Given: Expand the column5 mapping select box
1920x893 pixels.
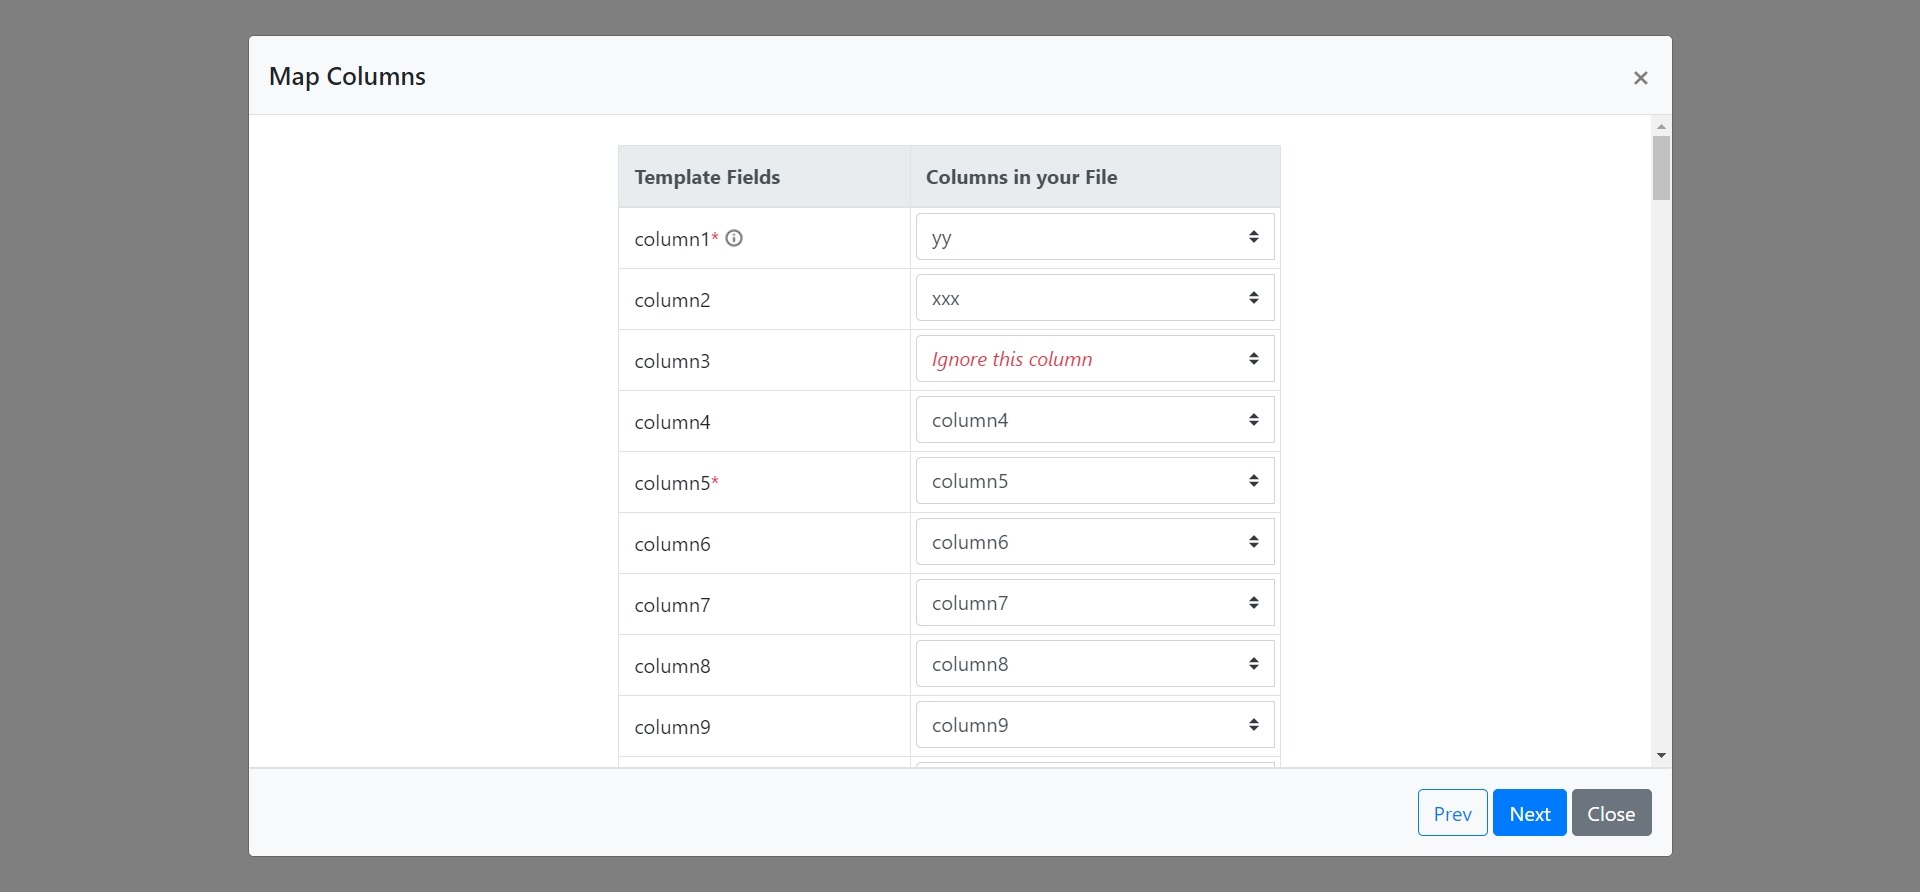Looking at the screenshot, I should coord(1094,482).
